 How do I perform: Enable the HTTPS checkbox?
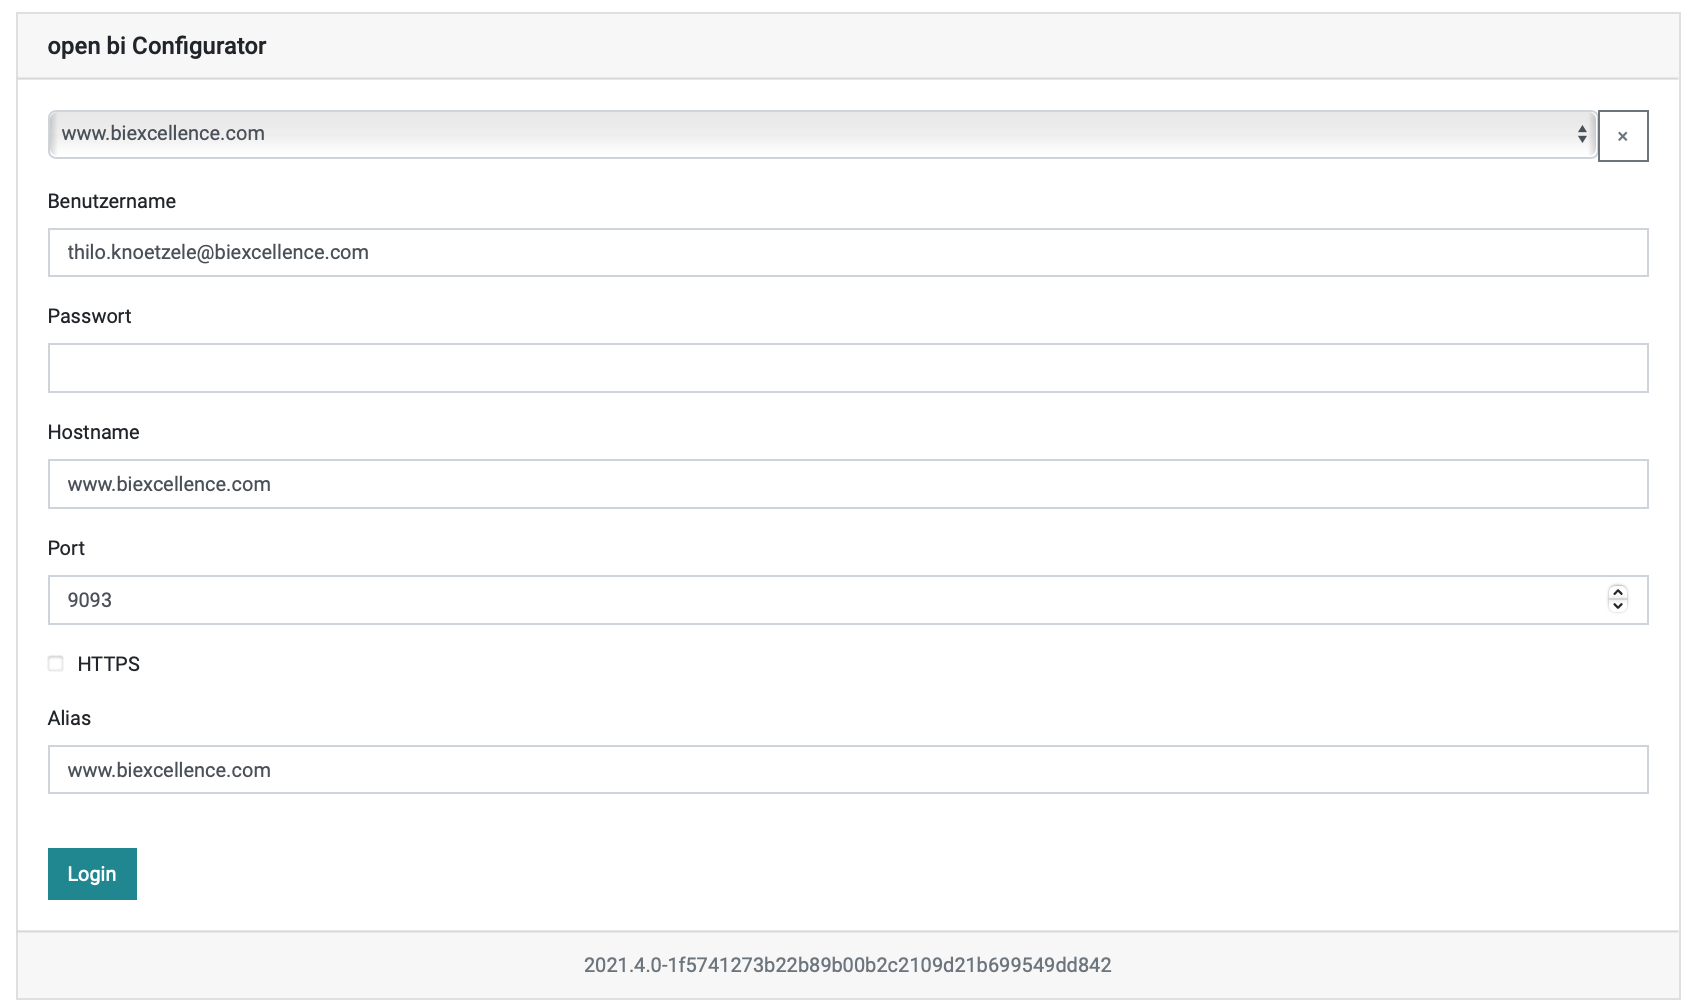56,663
